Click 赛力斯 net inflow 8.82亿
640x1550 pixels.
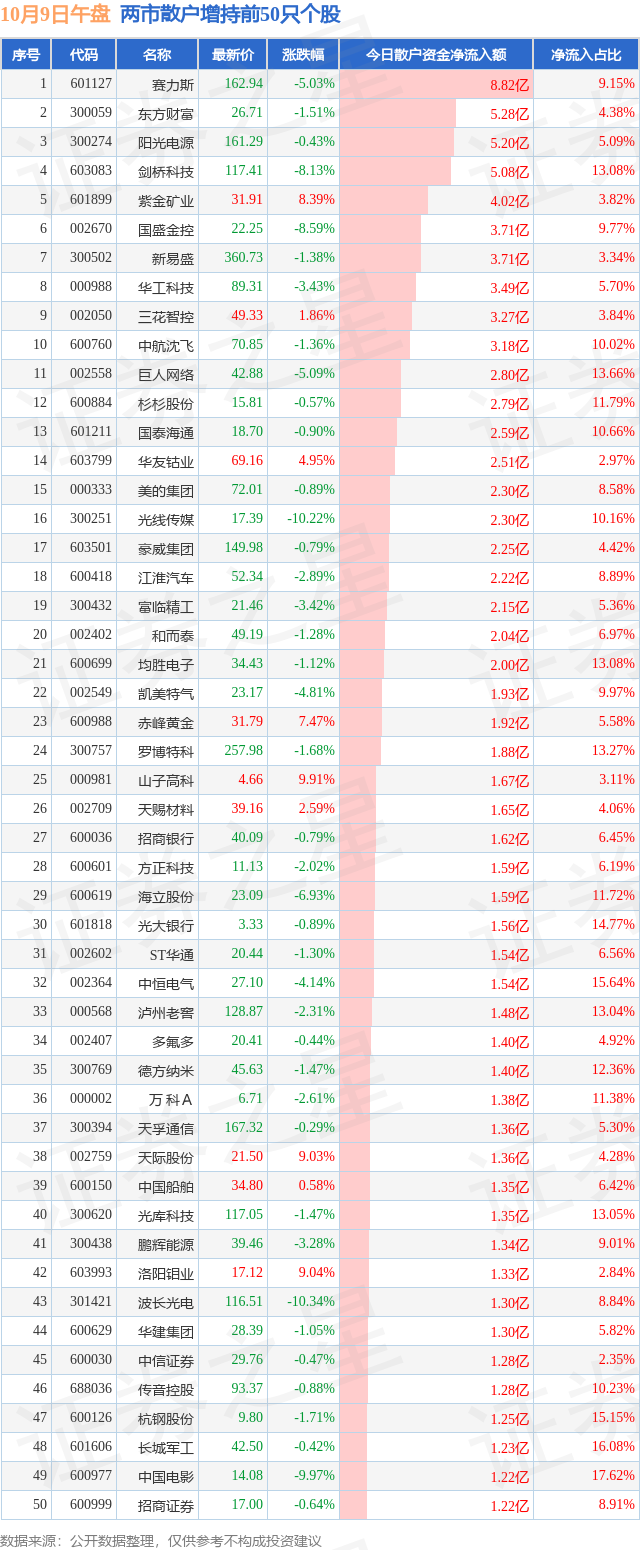509,85
